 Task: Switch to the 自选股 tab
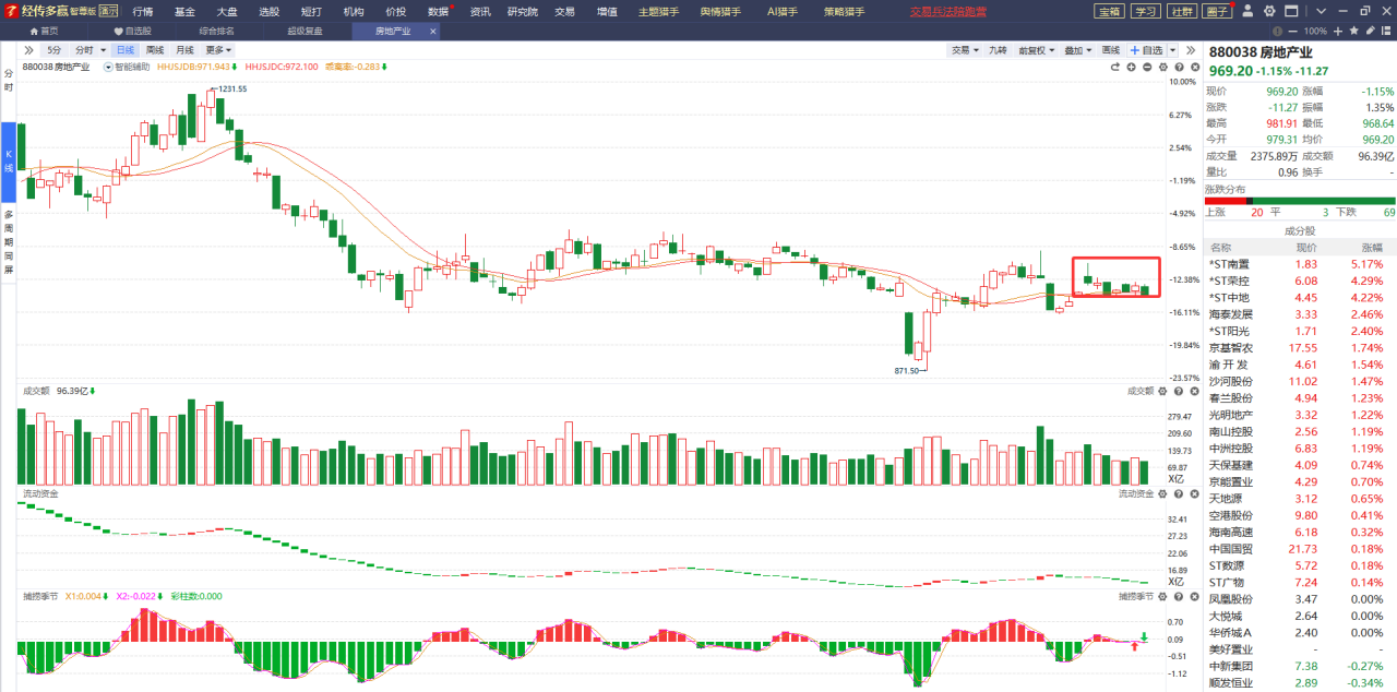pos(132,31)
